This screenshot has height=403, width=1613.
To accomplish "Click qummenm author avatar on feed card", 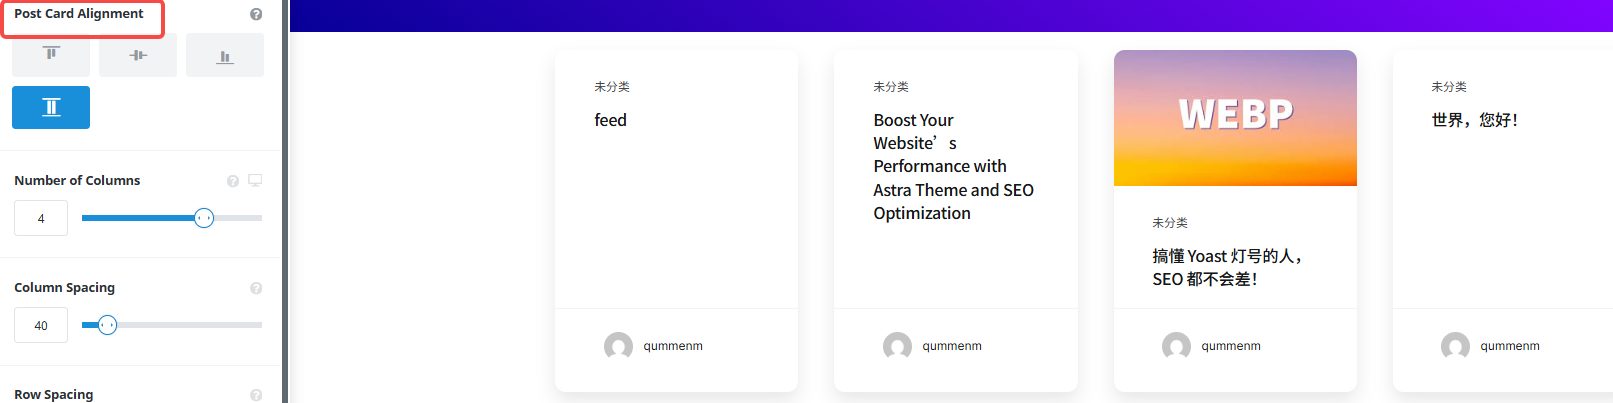I will pos(618,346).
